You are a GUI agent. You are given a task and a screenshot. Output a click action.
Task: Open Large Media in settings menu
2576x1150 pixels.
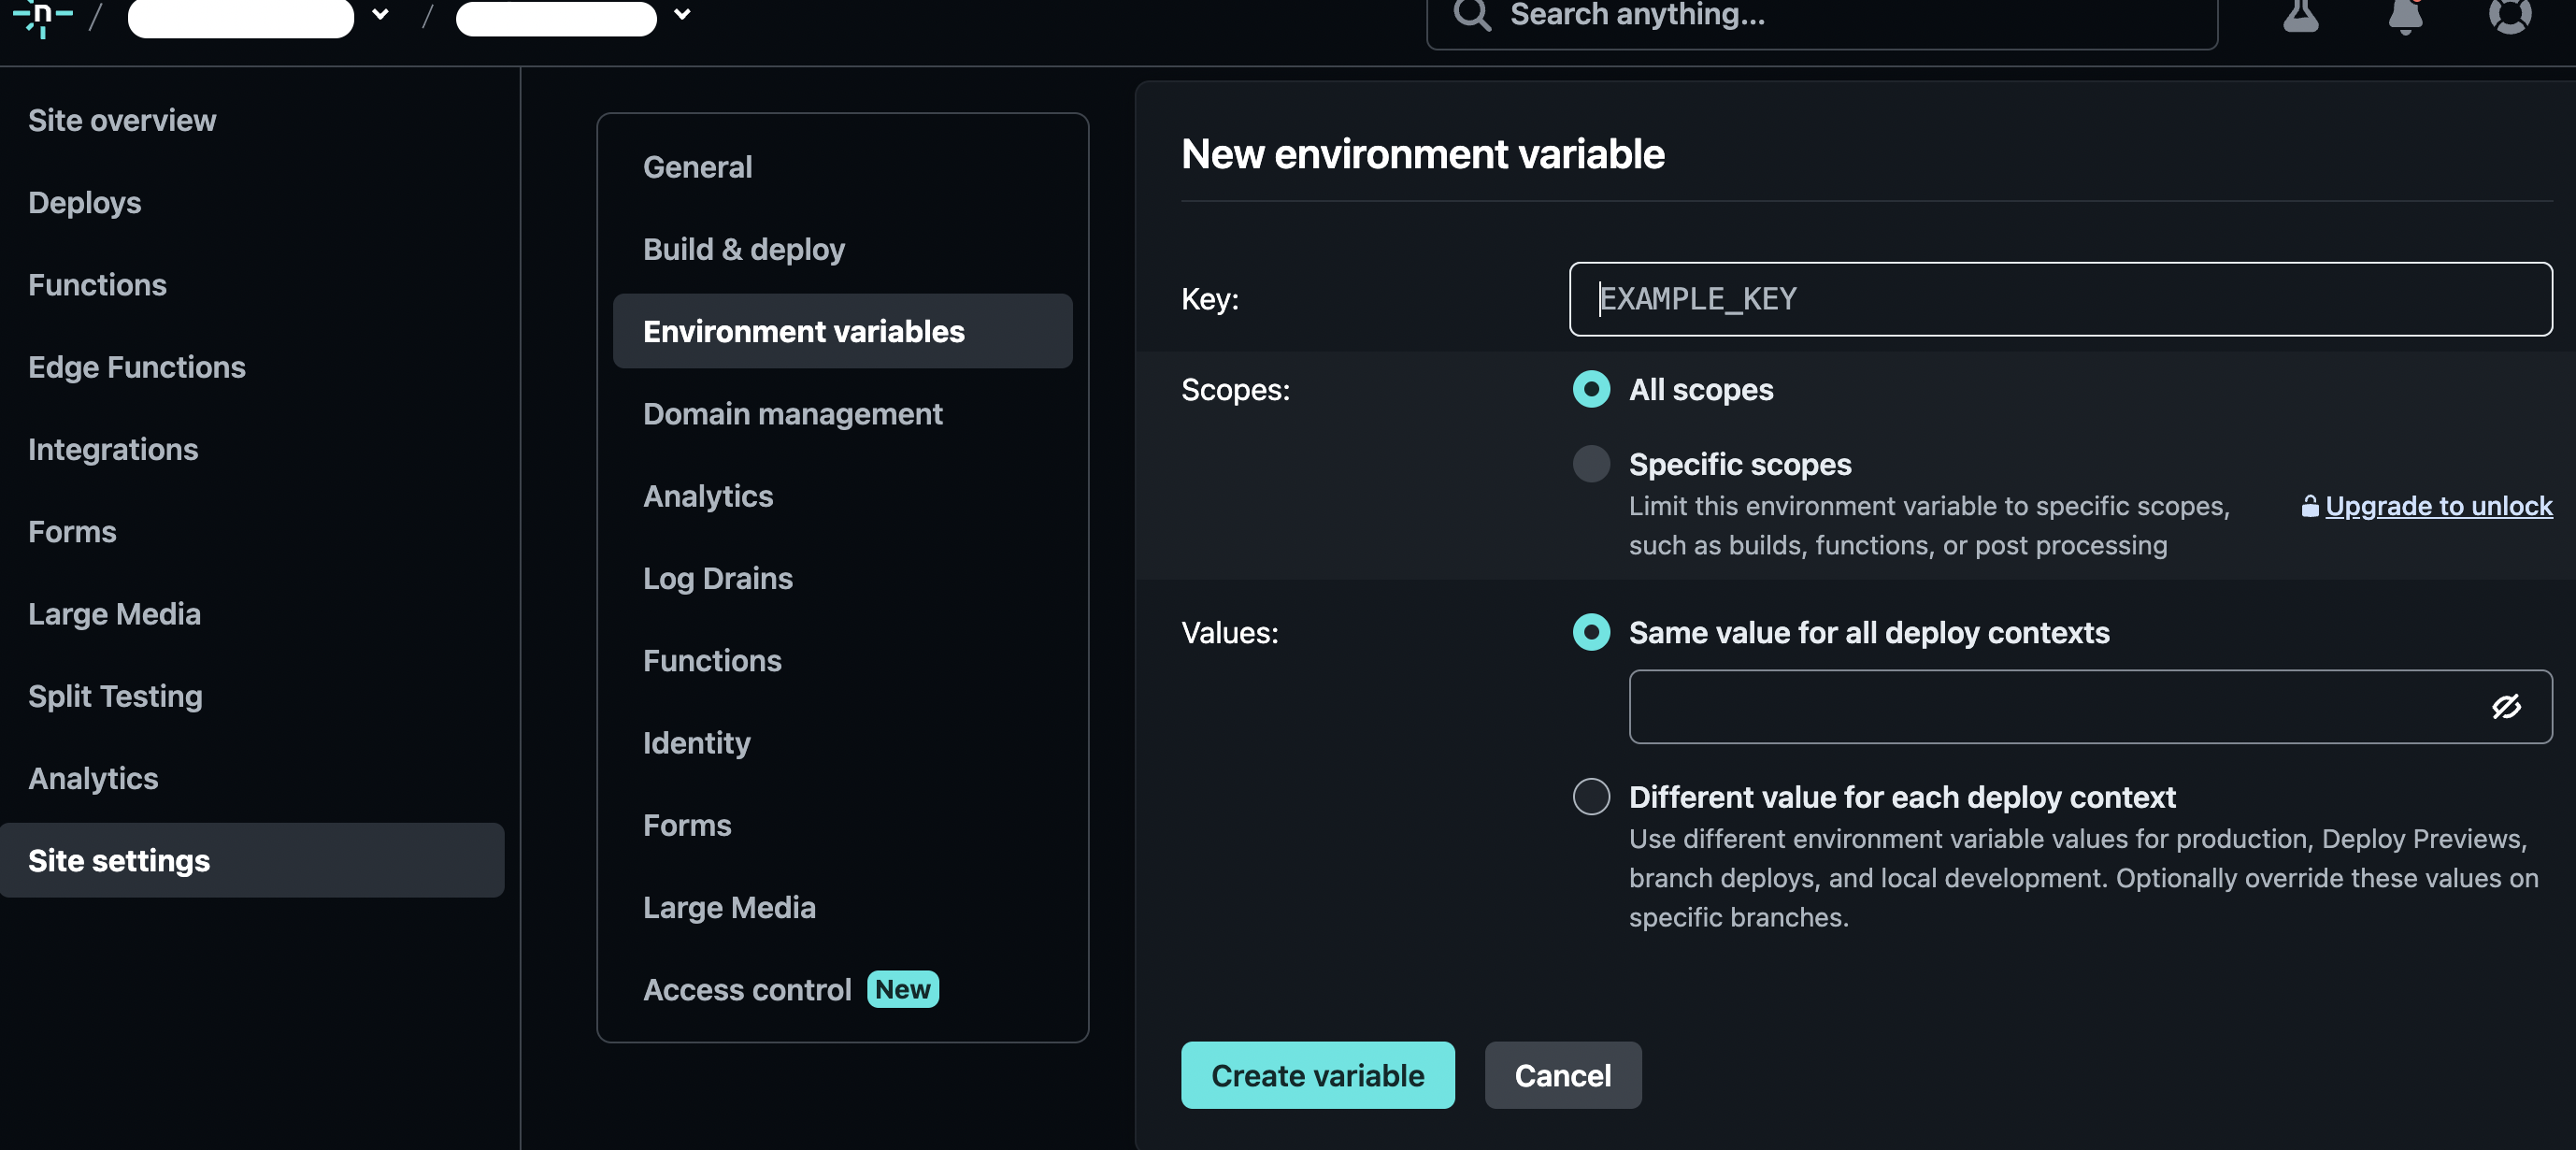click(729, 907)
